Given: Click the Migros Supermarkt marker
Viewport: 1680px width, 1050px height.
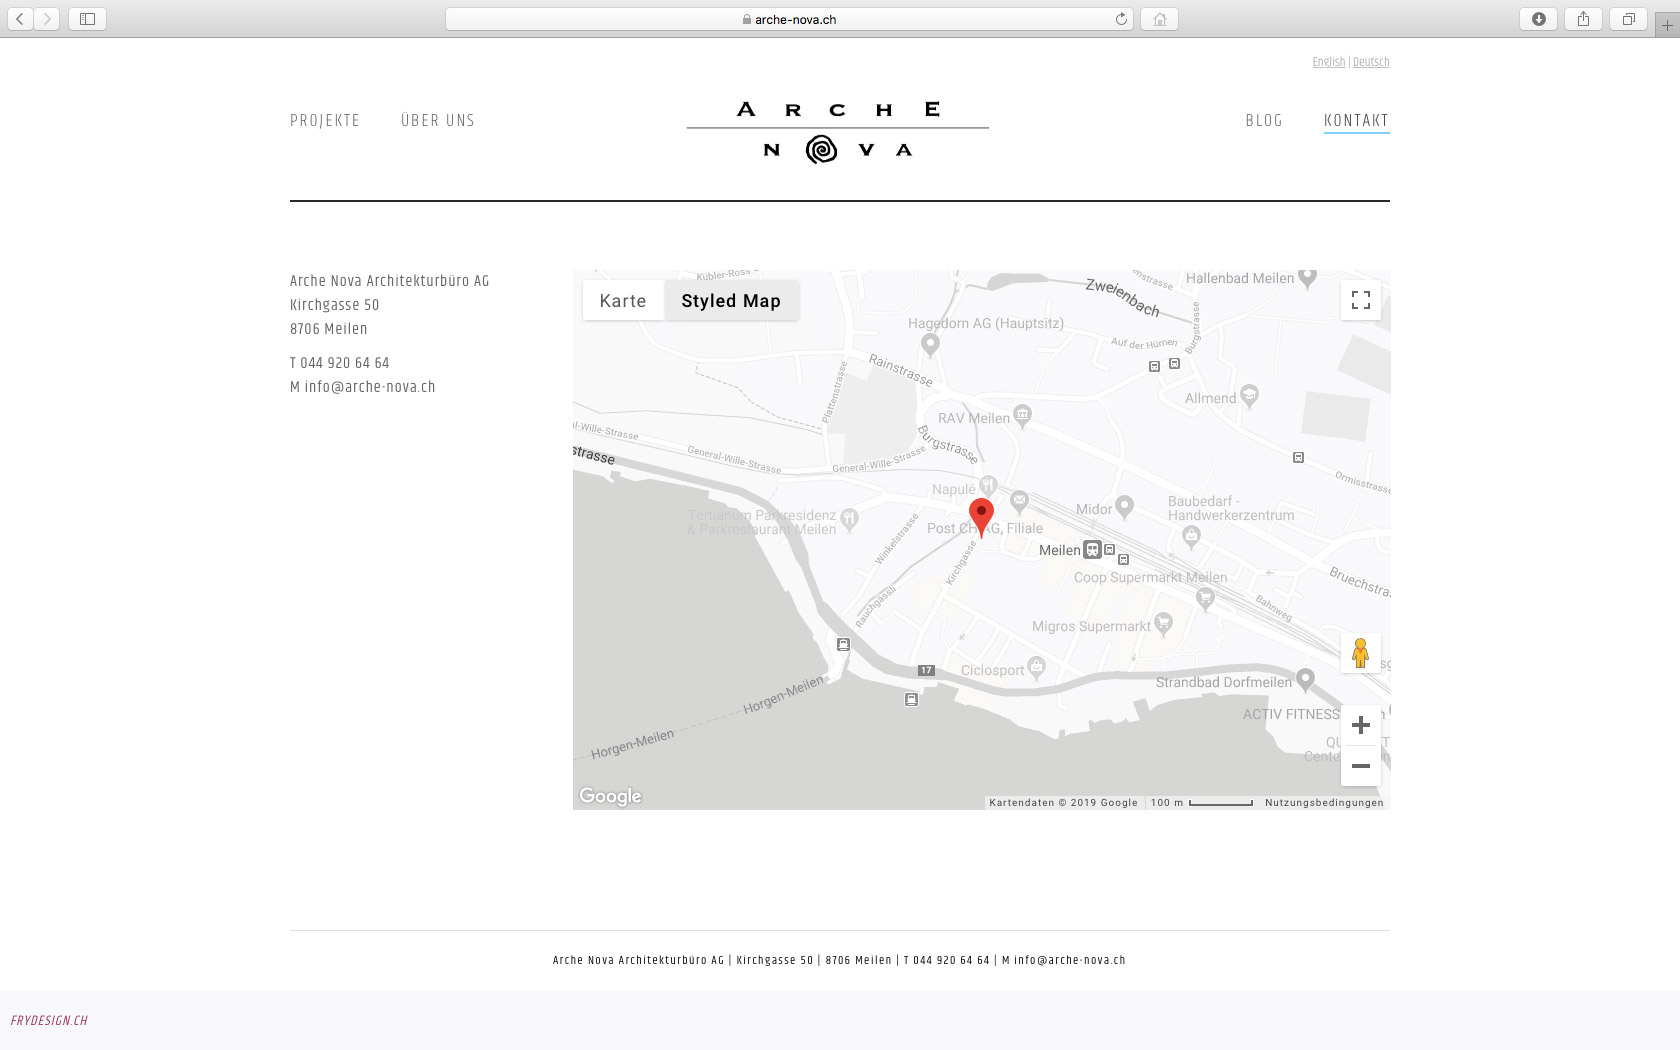Looking at the screenshot, I should (x=1163, y=624).
